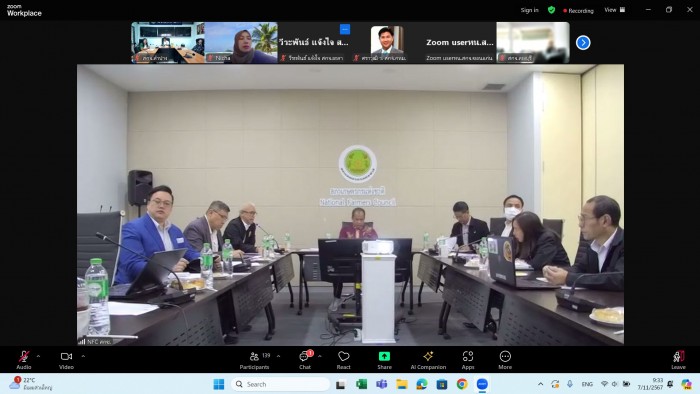
Task: Open the View layout menu
Action: [615, 10]
